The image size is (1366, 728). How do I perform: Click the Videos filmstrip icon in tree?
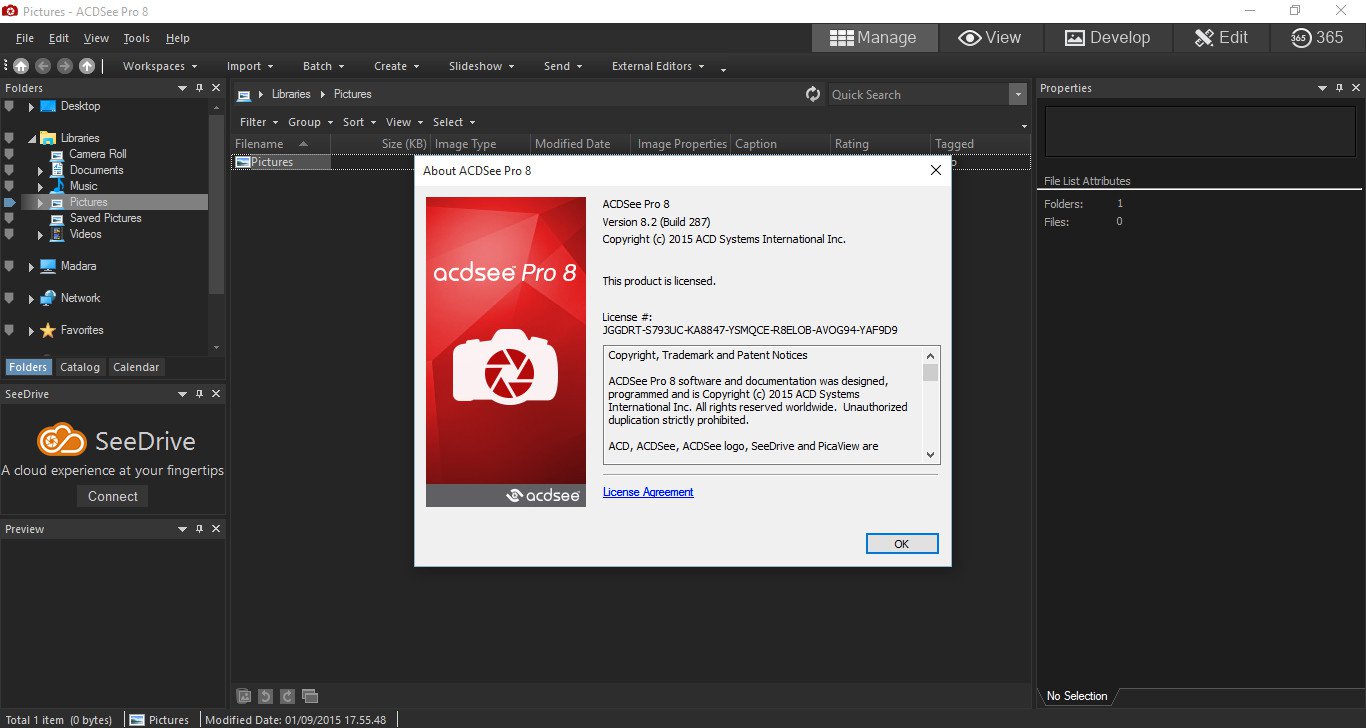(57, 234)
